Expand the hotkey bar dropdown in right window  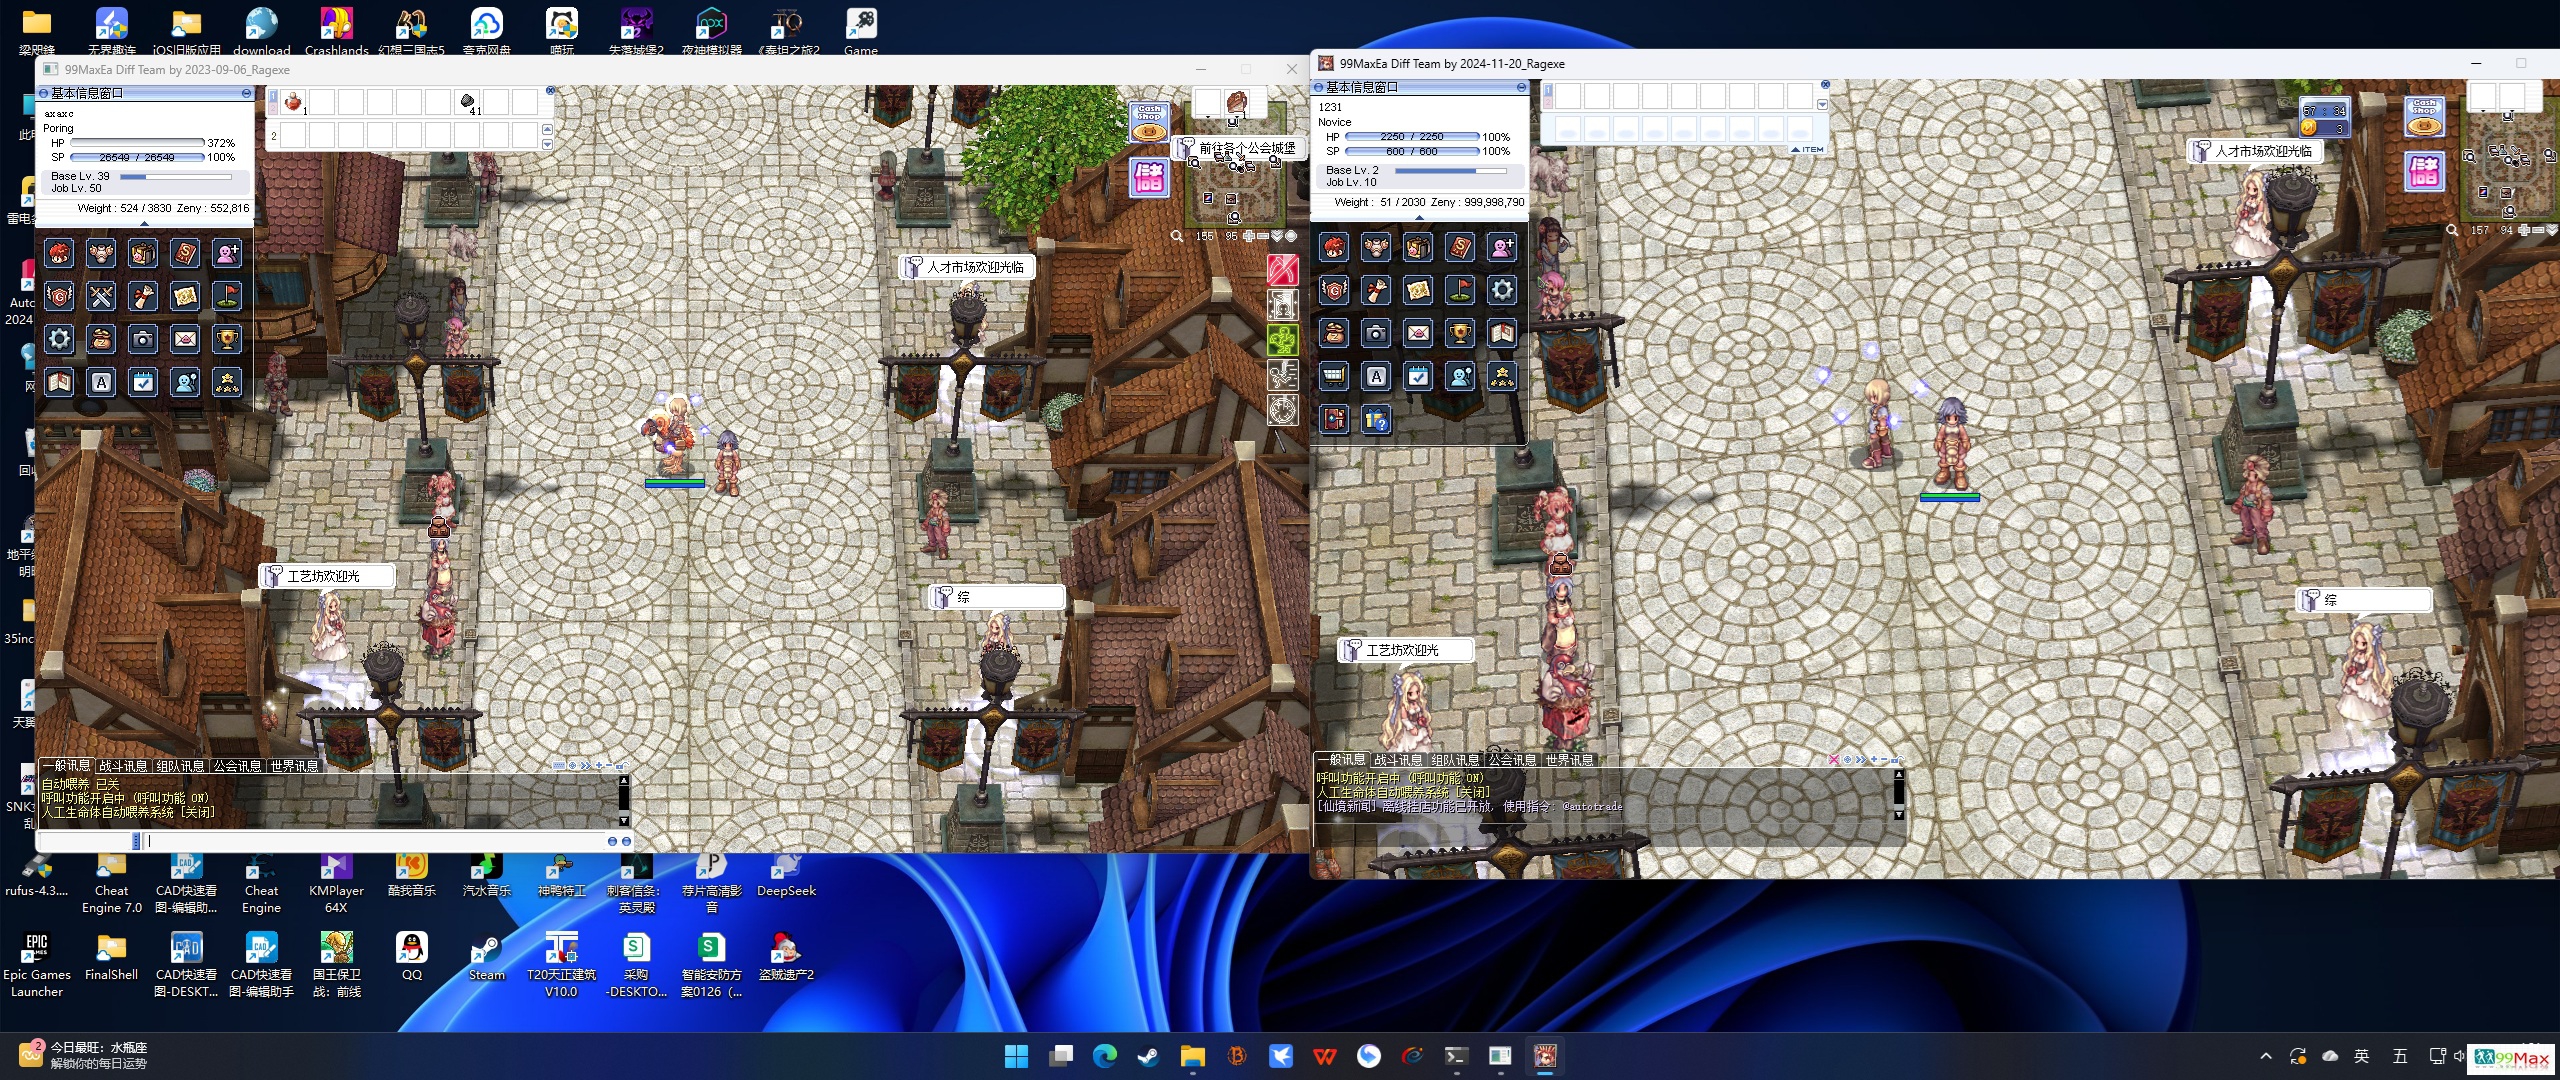click(x=1822, y=105)
